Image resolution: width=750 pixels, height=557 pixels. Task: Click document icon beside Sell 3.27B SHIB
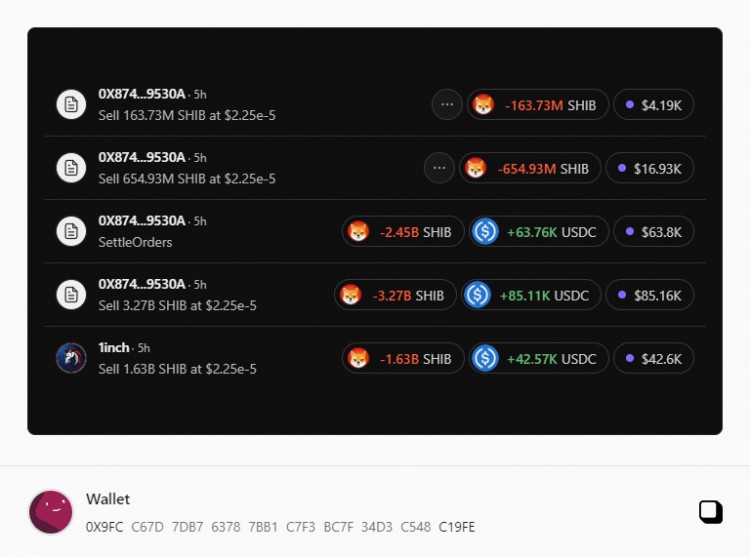pyautogui.click(x=71, y=295)
